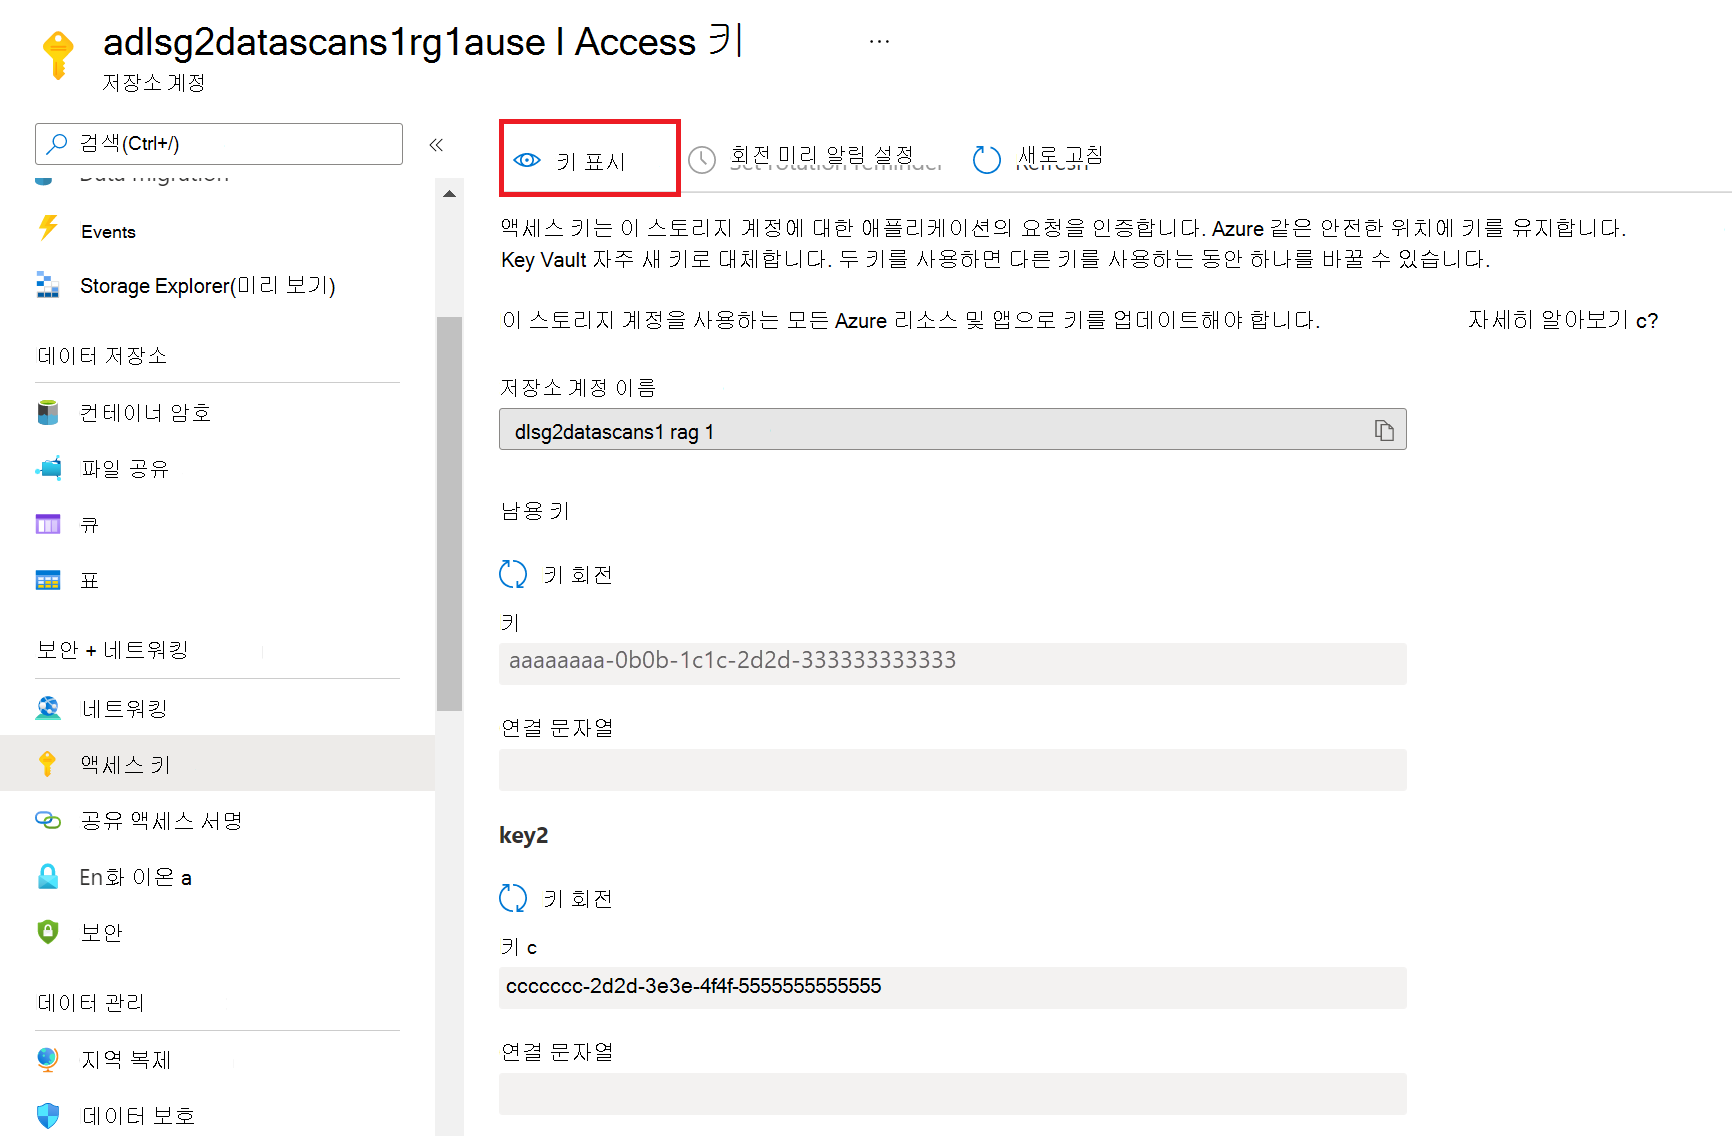
Task: Open the Events section
Action: (x=107, y=231)
